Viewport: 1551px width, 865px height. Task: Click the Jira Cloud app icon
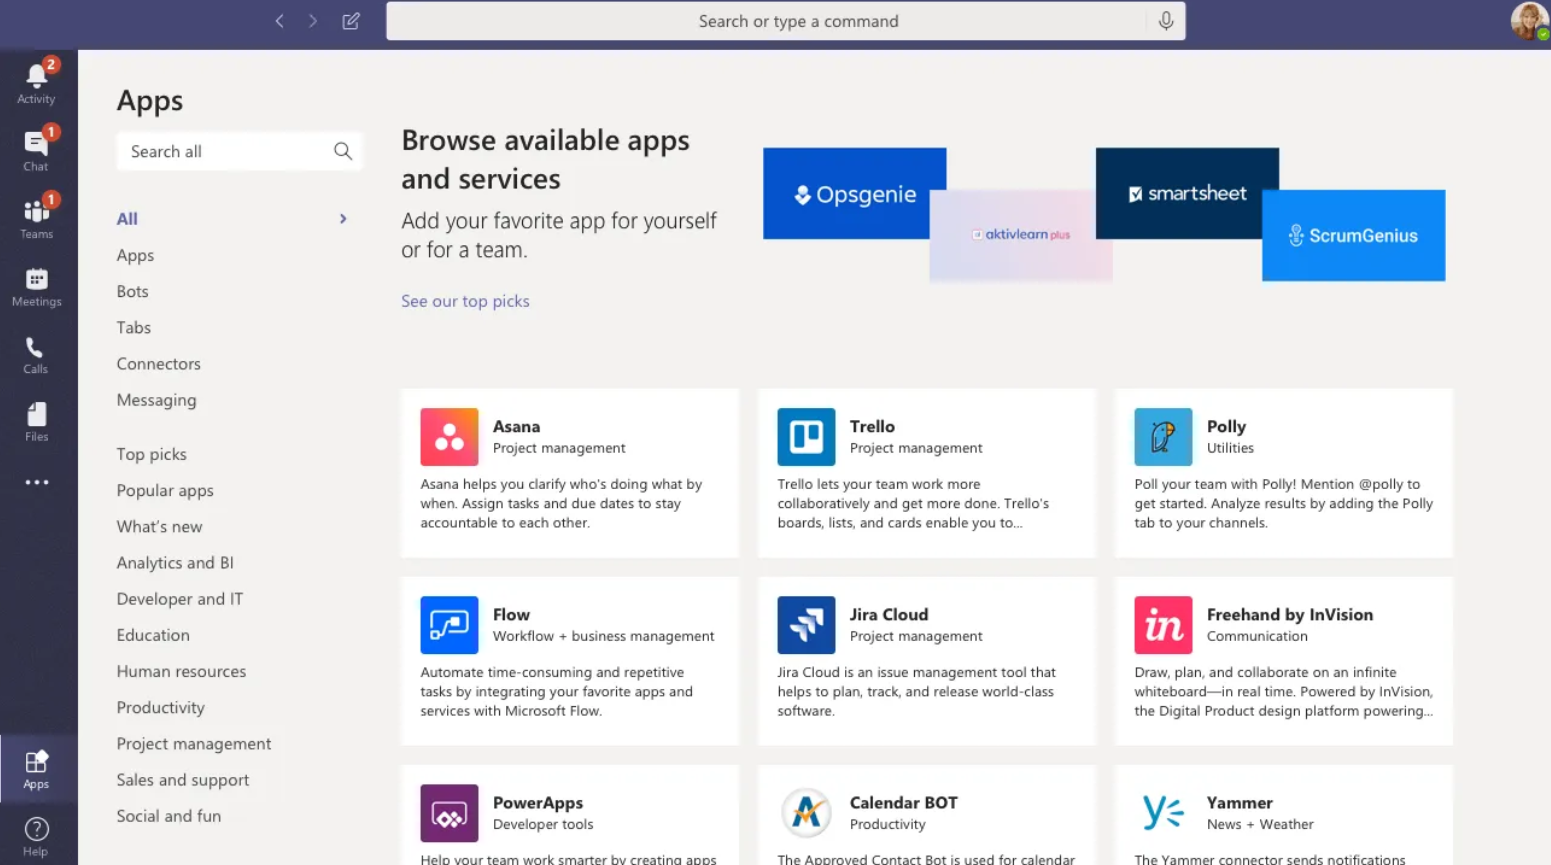point(806,625)
